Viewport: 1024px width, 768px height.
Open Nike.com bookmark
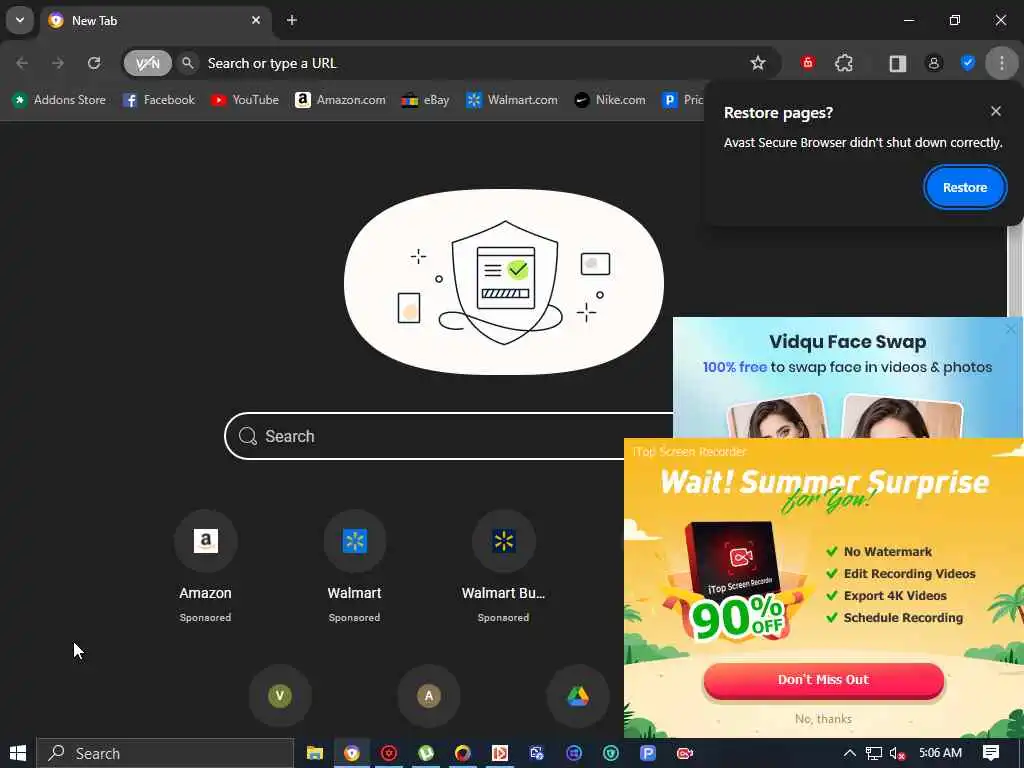click(x=610, y=100)
